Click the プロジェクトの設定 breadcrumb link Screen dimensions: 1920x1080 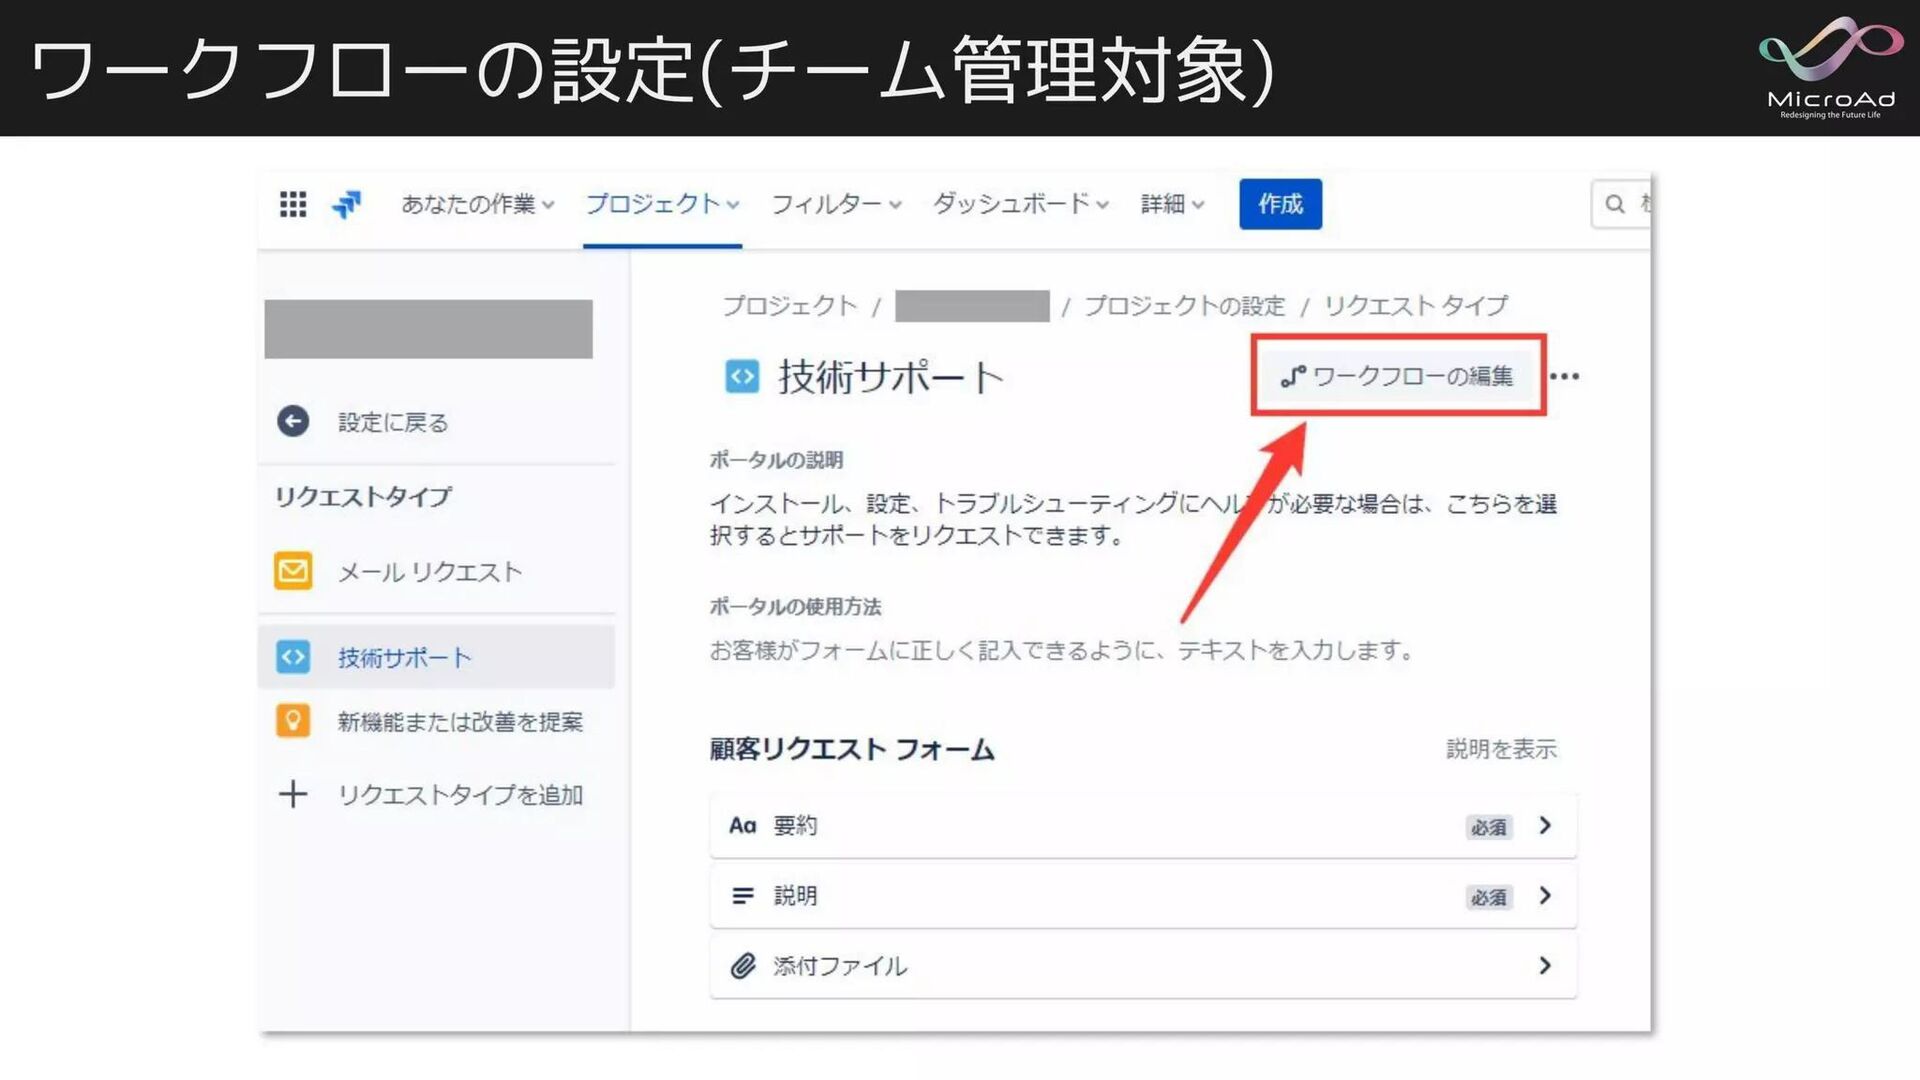coord(1184,306)
